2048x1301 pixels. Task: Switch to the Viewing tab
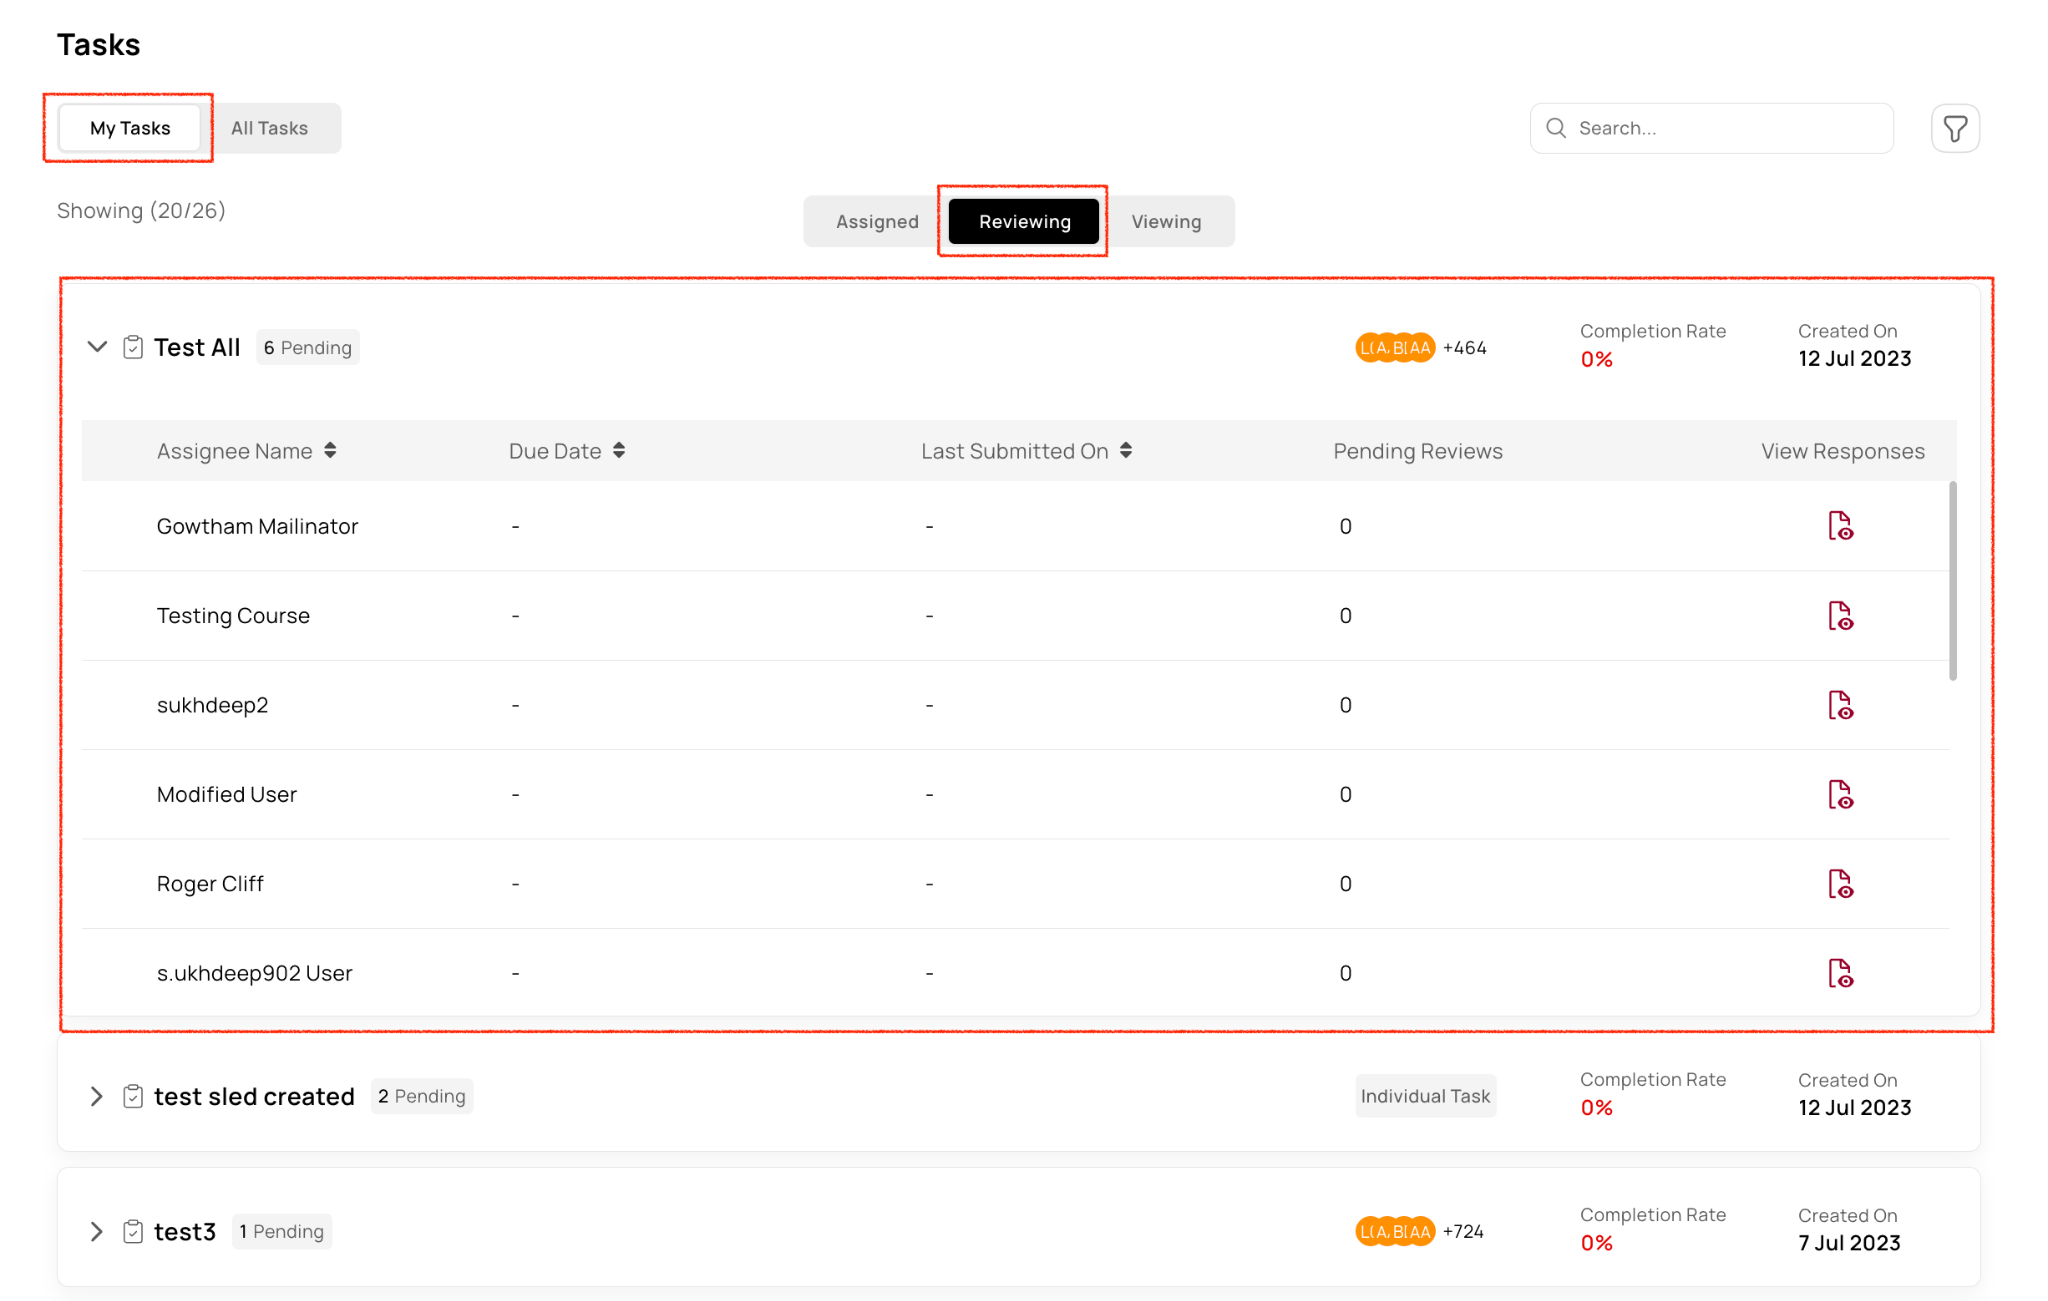tap(1166, 222)
